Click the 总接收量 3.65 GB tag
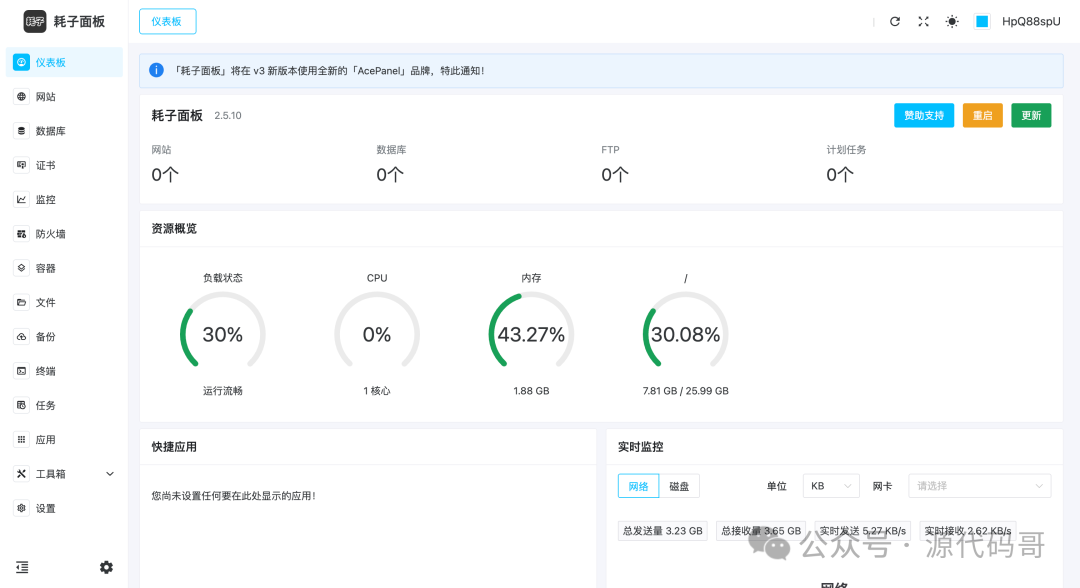 761,531
